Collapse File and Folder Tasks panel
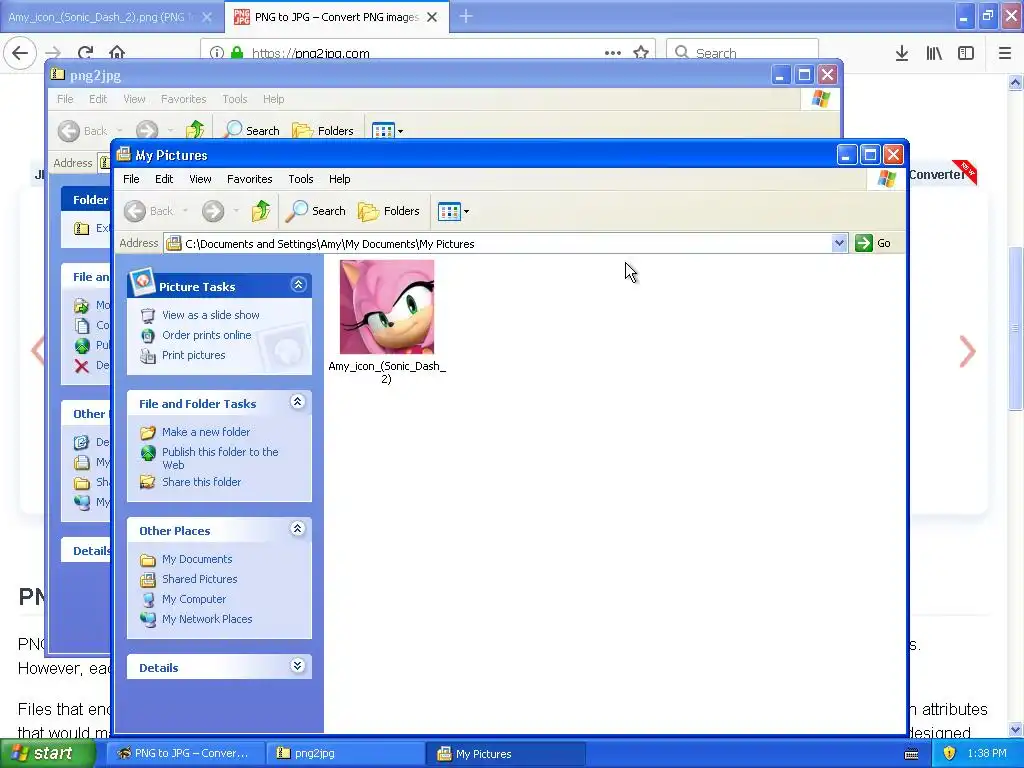 click(297, 402)
